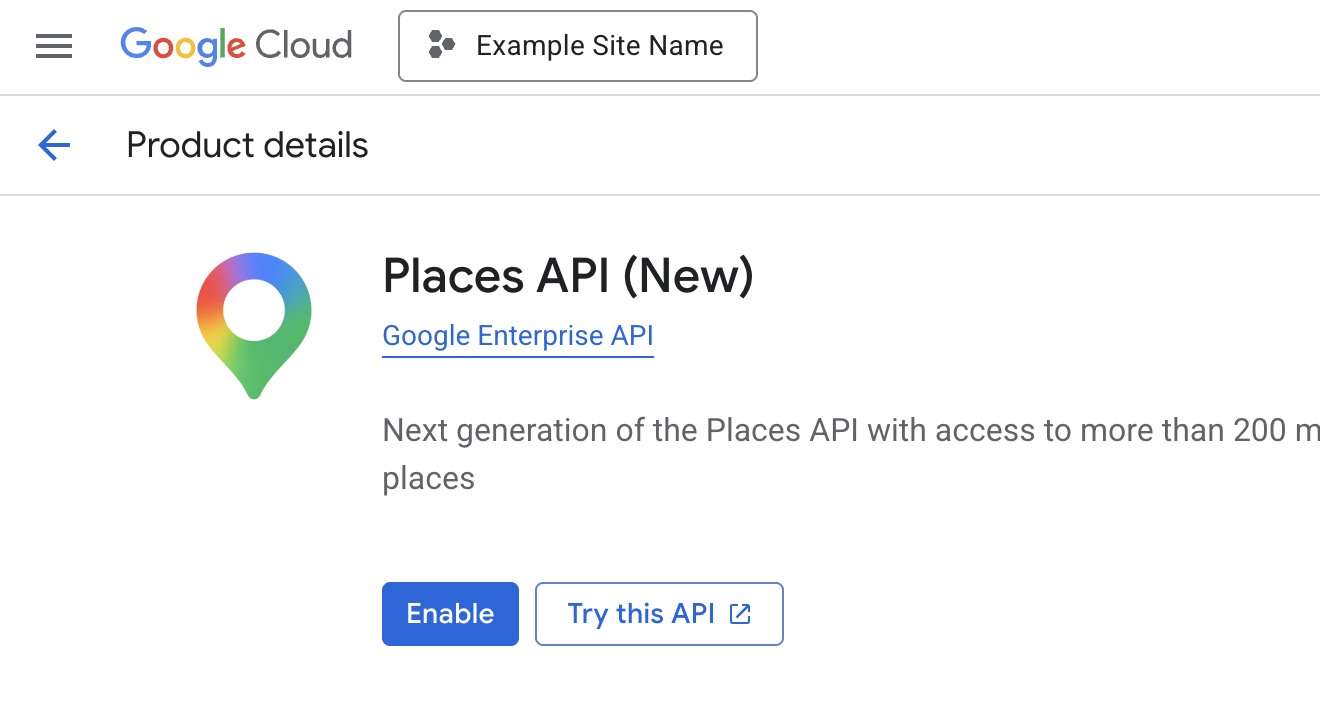1320x720 pixels.
Task: Click the Google Cloud logo
Action: click(x=236, y=46)
